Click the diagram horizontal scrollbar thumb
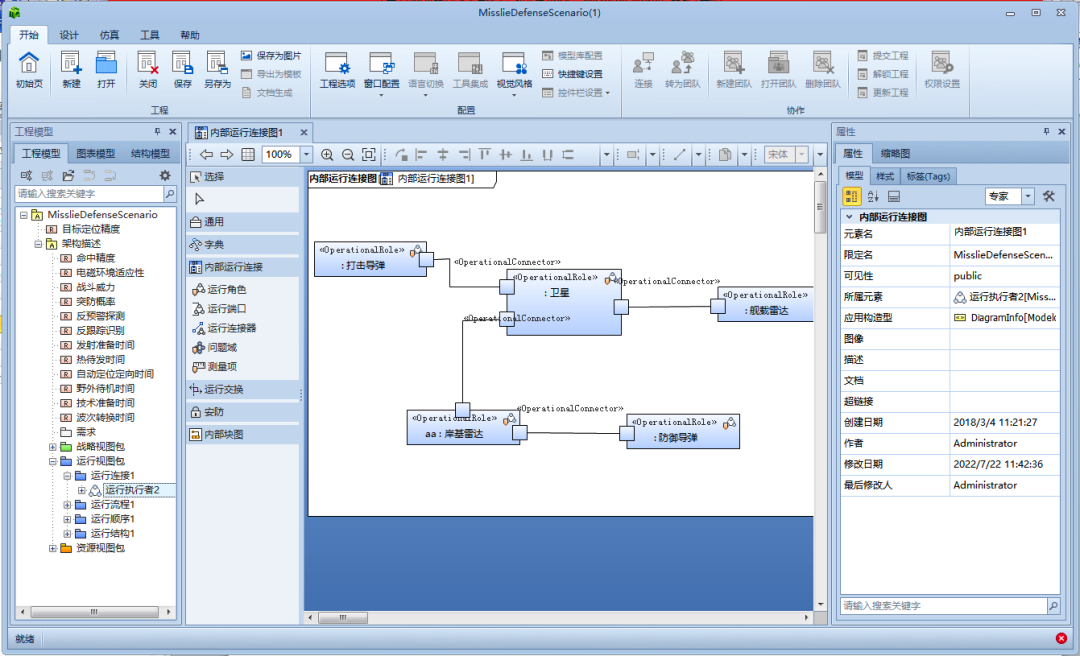Screen dimensions: 1080x656 (x=342, y=617)
